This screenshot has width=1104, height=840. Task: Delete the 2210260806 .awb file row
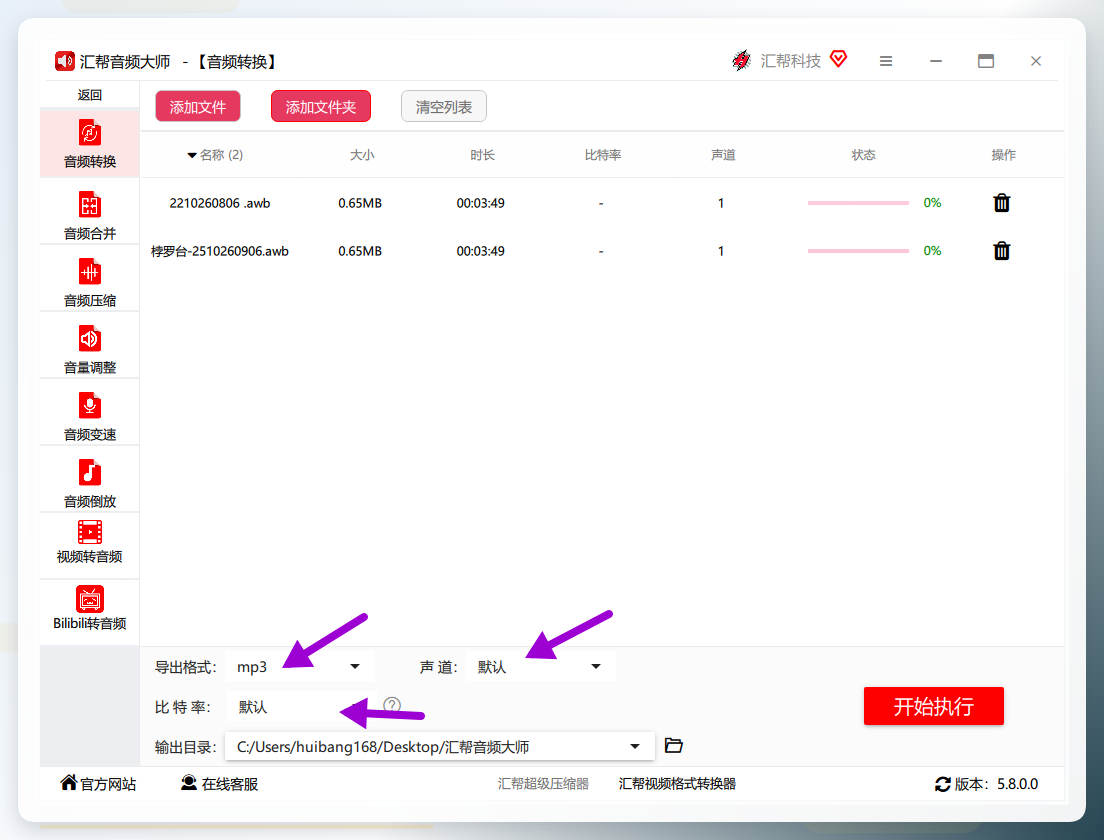(1001, 203)
